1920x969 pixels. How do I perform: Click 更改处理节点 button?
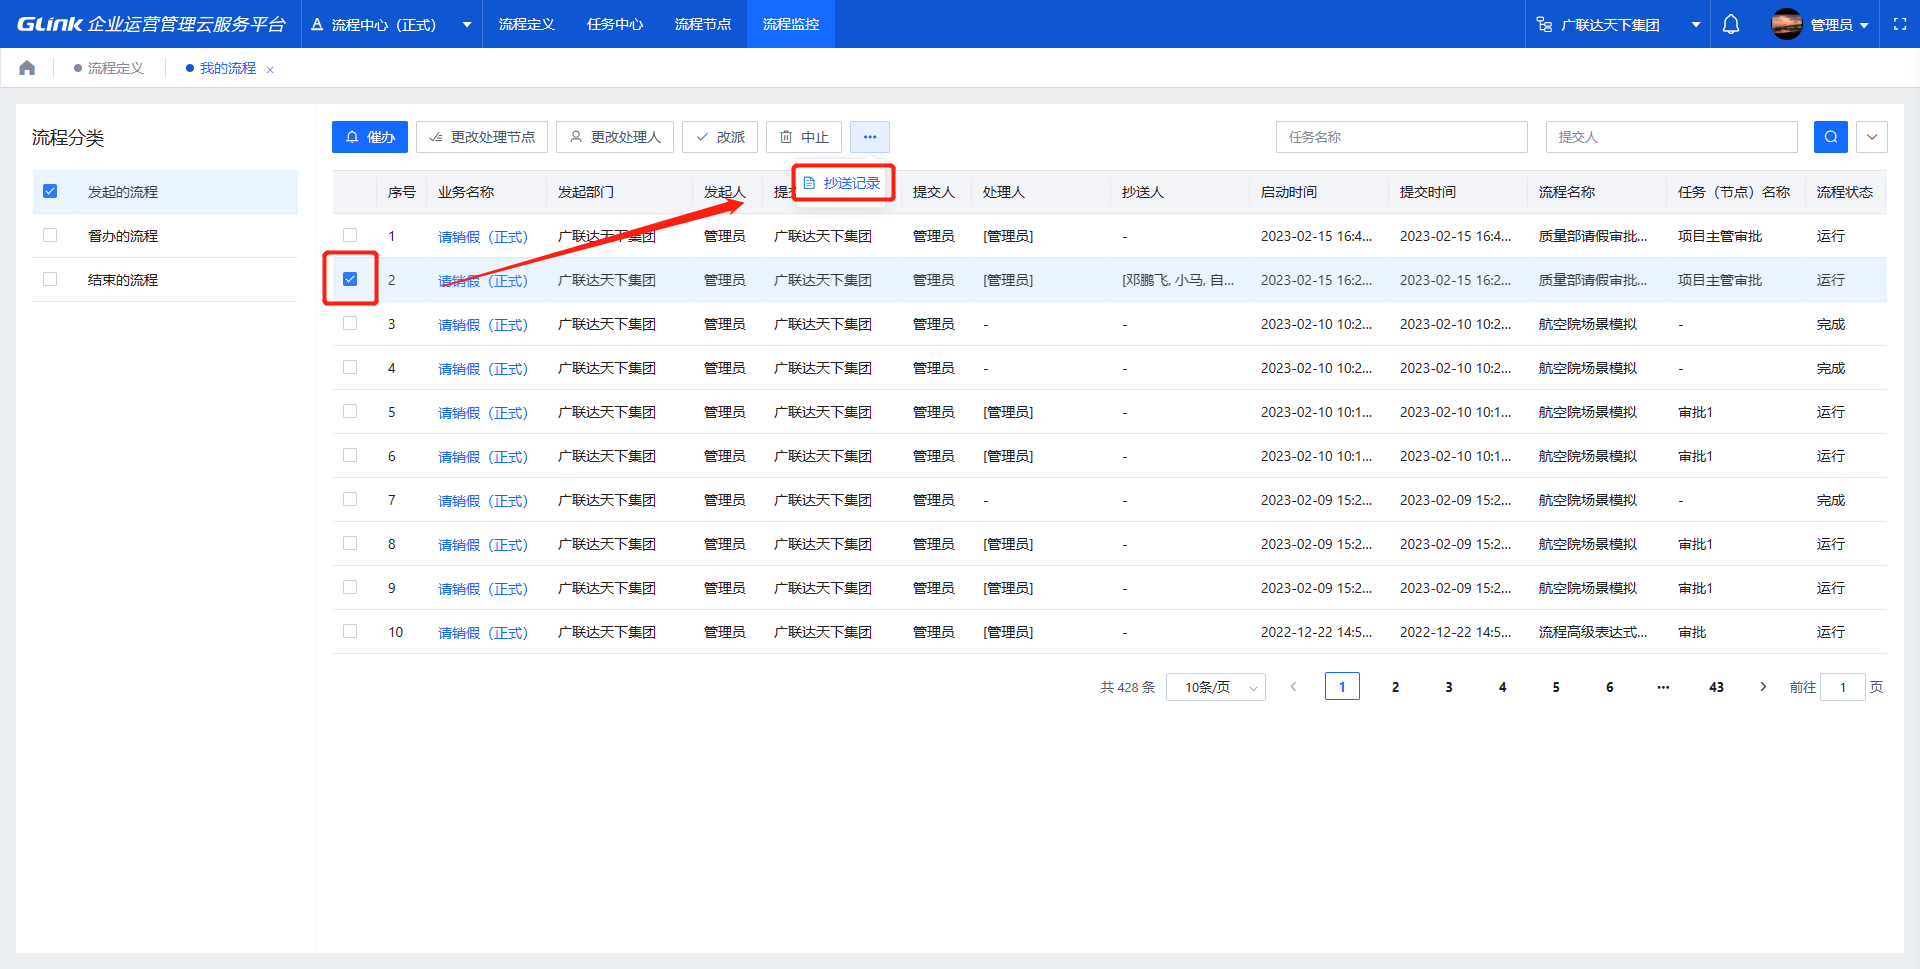[x=482, y=137]
